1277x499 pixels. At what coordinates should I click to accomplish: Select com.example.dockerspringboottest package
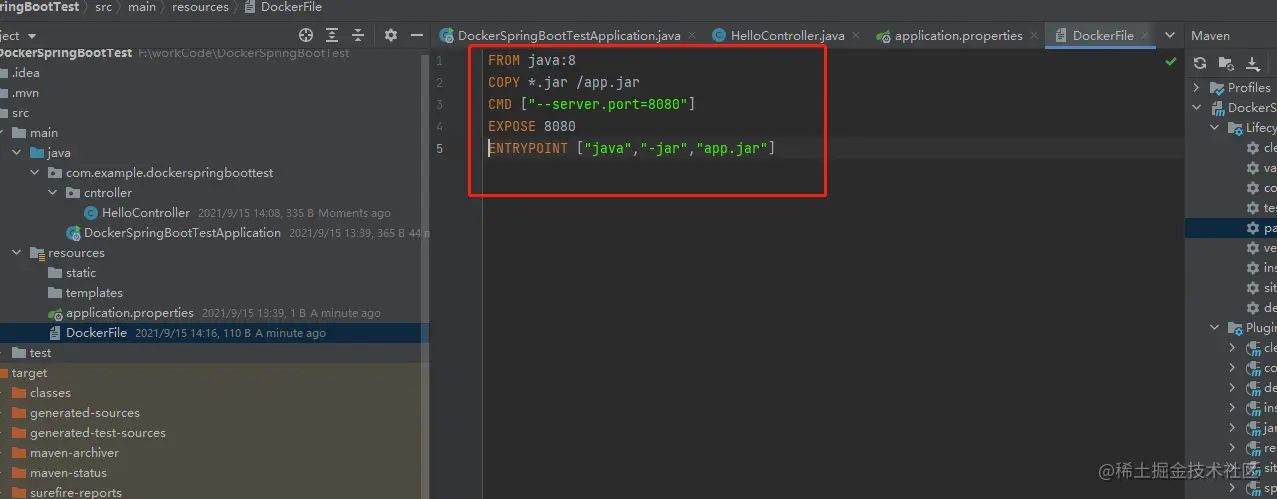(169, 173)
